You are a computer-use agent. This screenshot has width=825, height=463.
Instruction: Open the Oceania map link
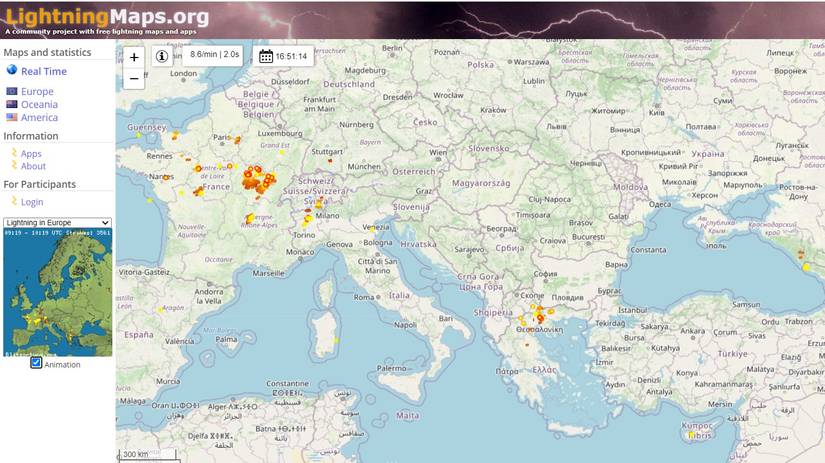coord(39,104)
